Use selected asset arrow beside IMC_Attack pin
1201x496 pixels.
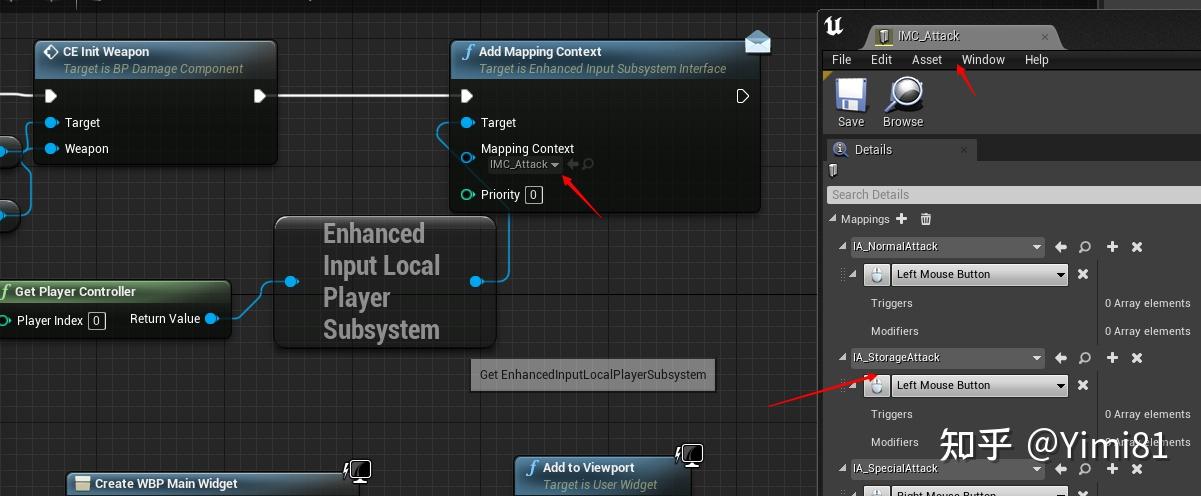click(x=573, y=164)
